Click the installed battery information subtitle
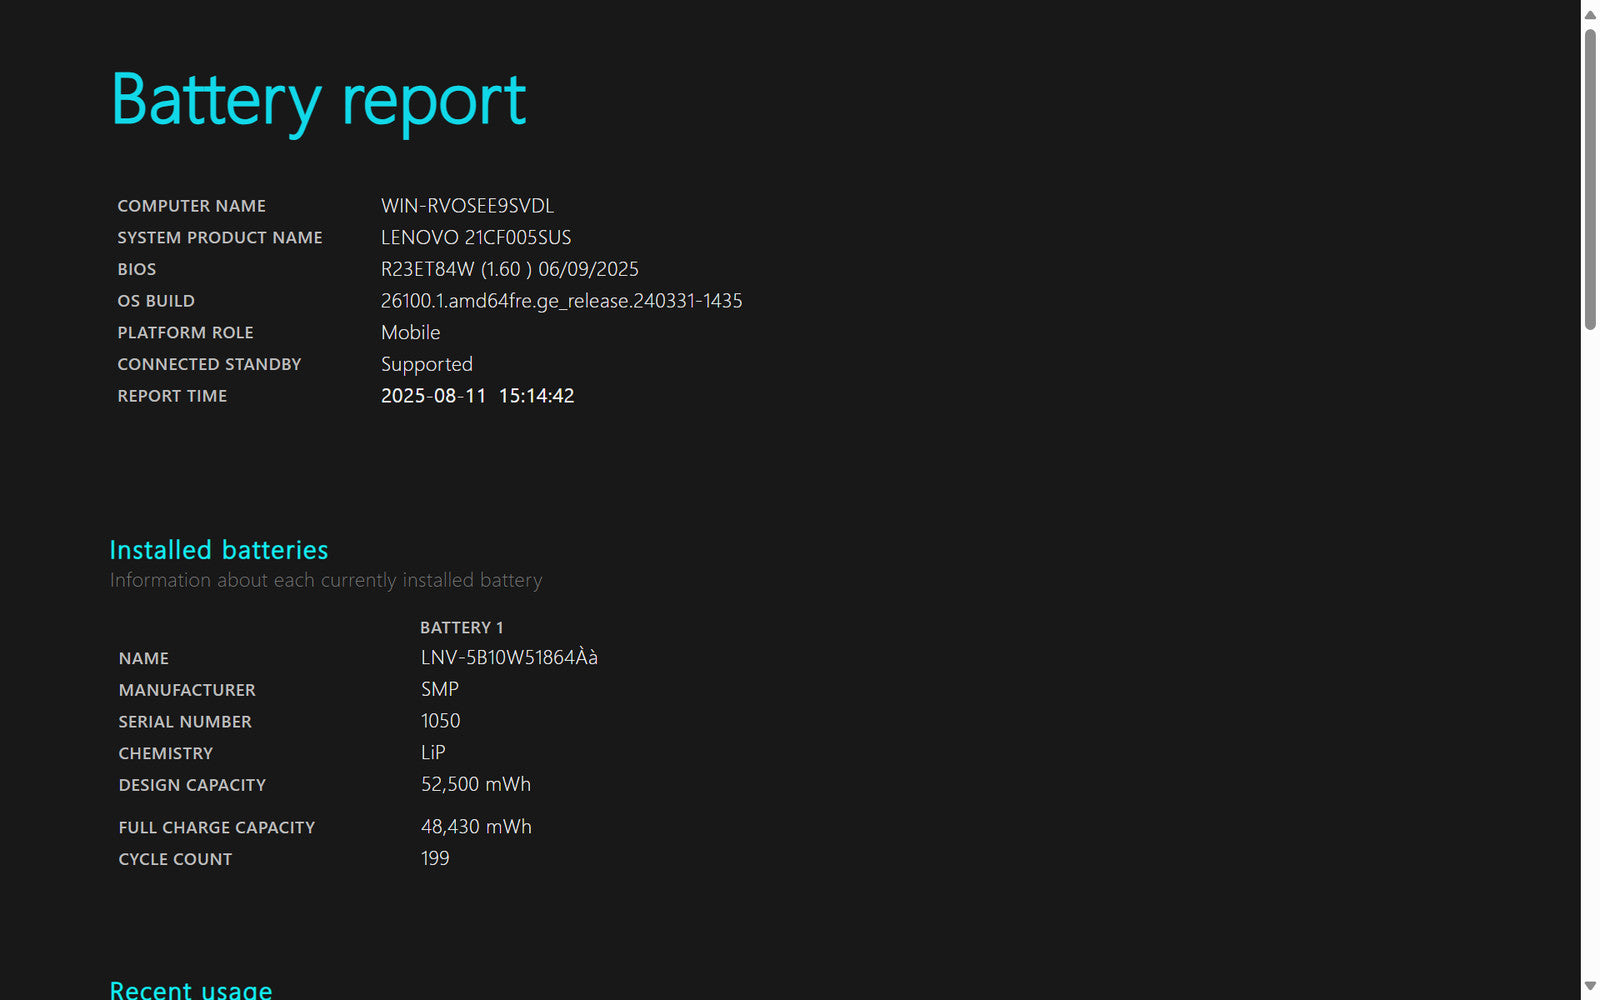Image resolution: width=1600 pixels, height=1000 pixels. (326, 581)
